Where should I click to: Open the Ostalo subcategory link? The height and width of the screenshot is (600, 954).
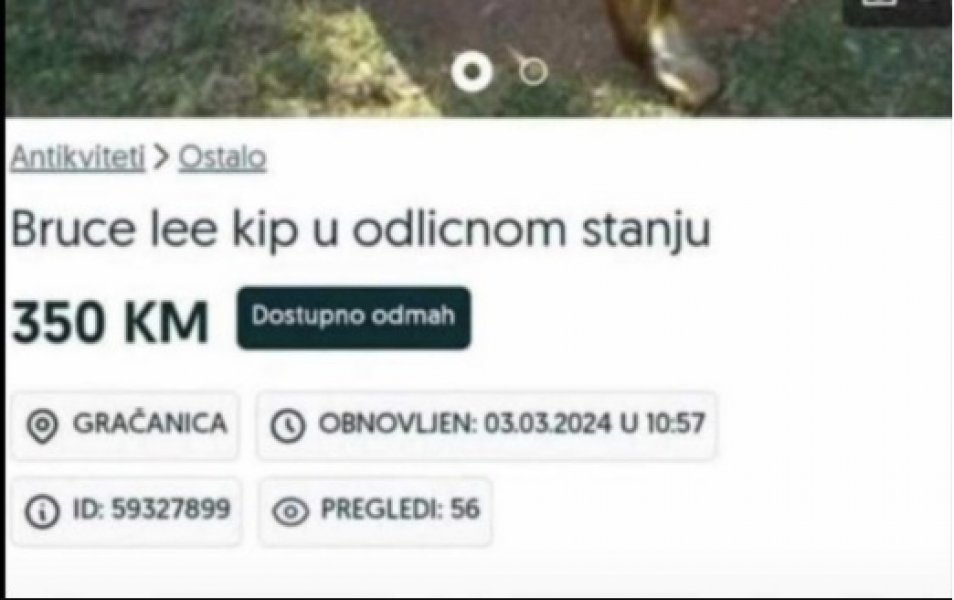pyautogui.click(x=222, y=158)
